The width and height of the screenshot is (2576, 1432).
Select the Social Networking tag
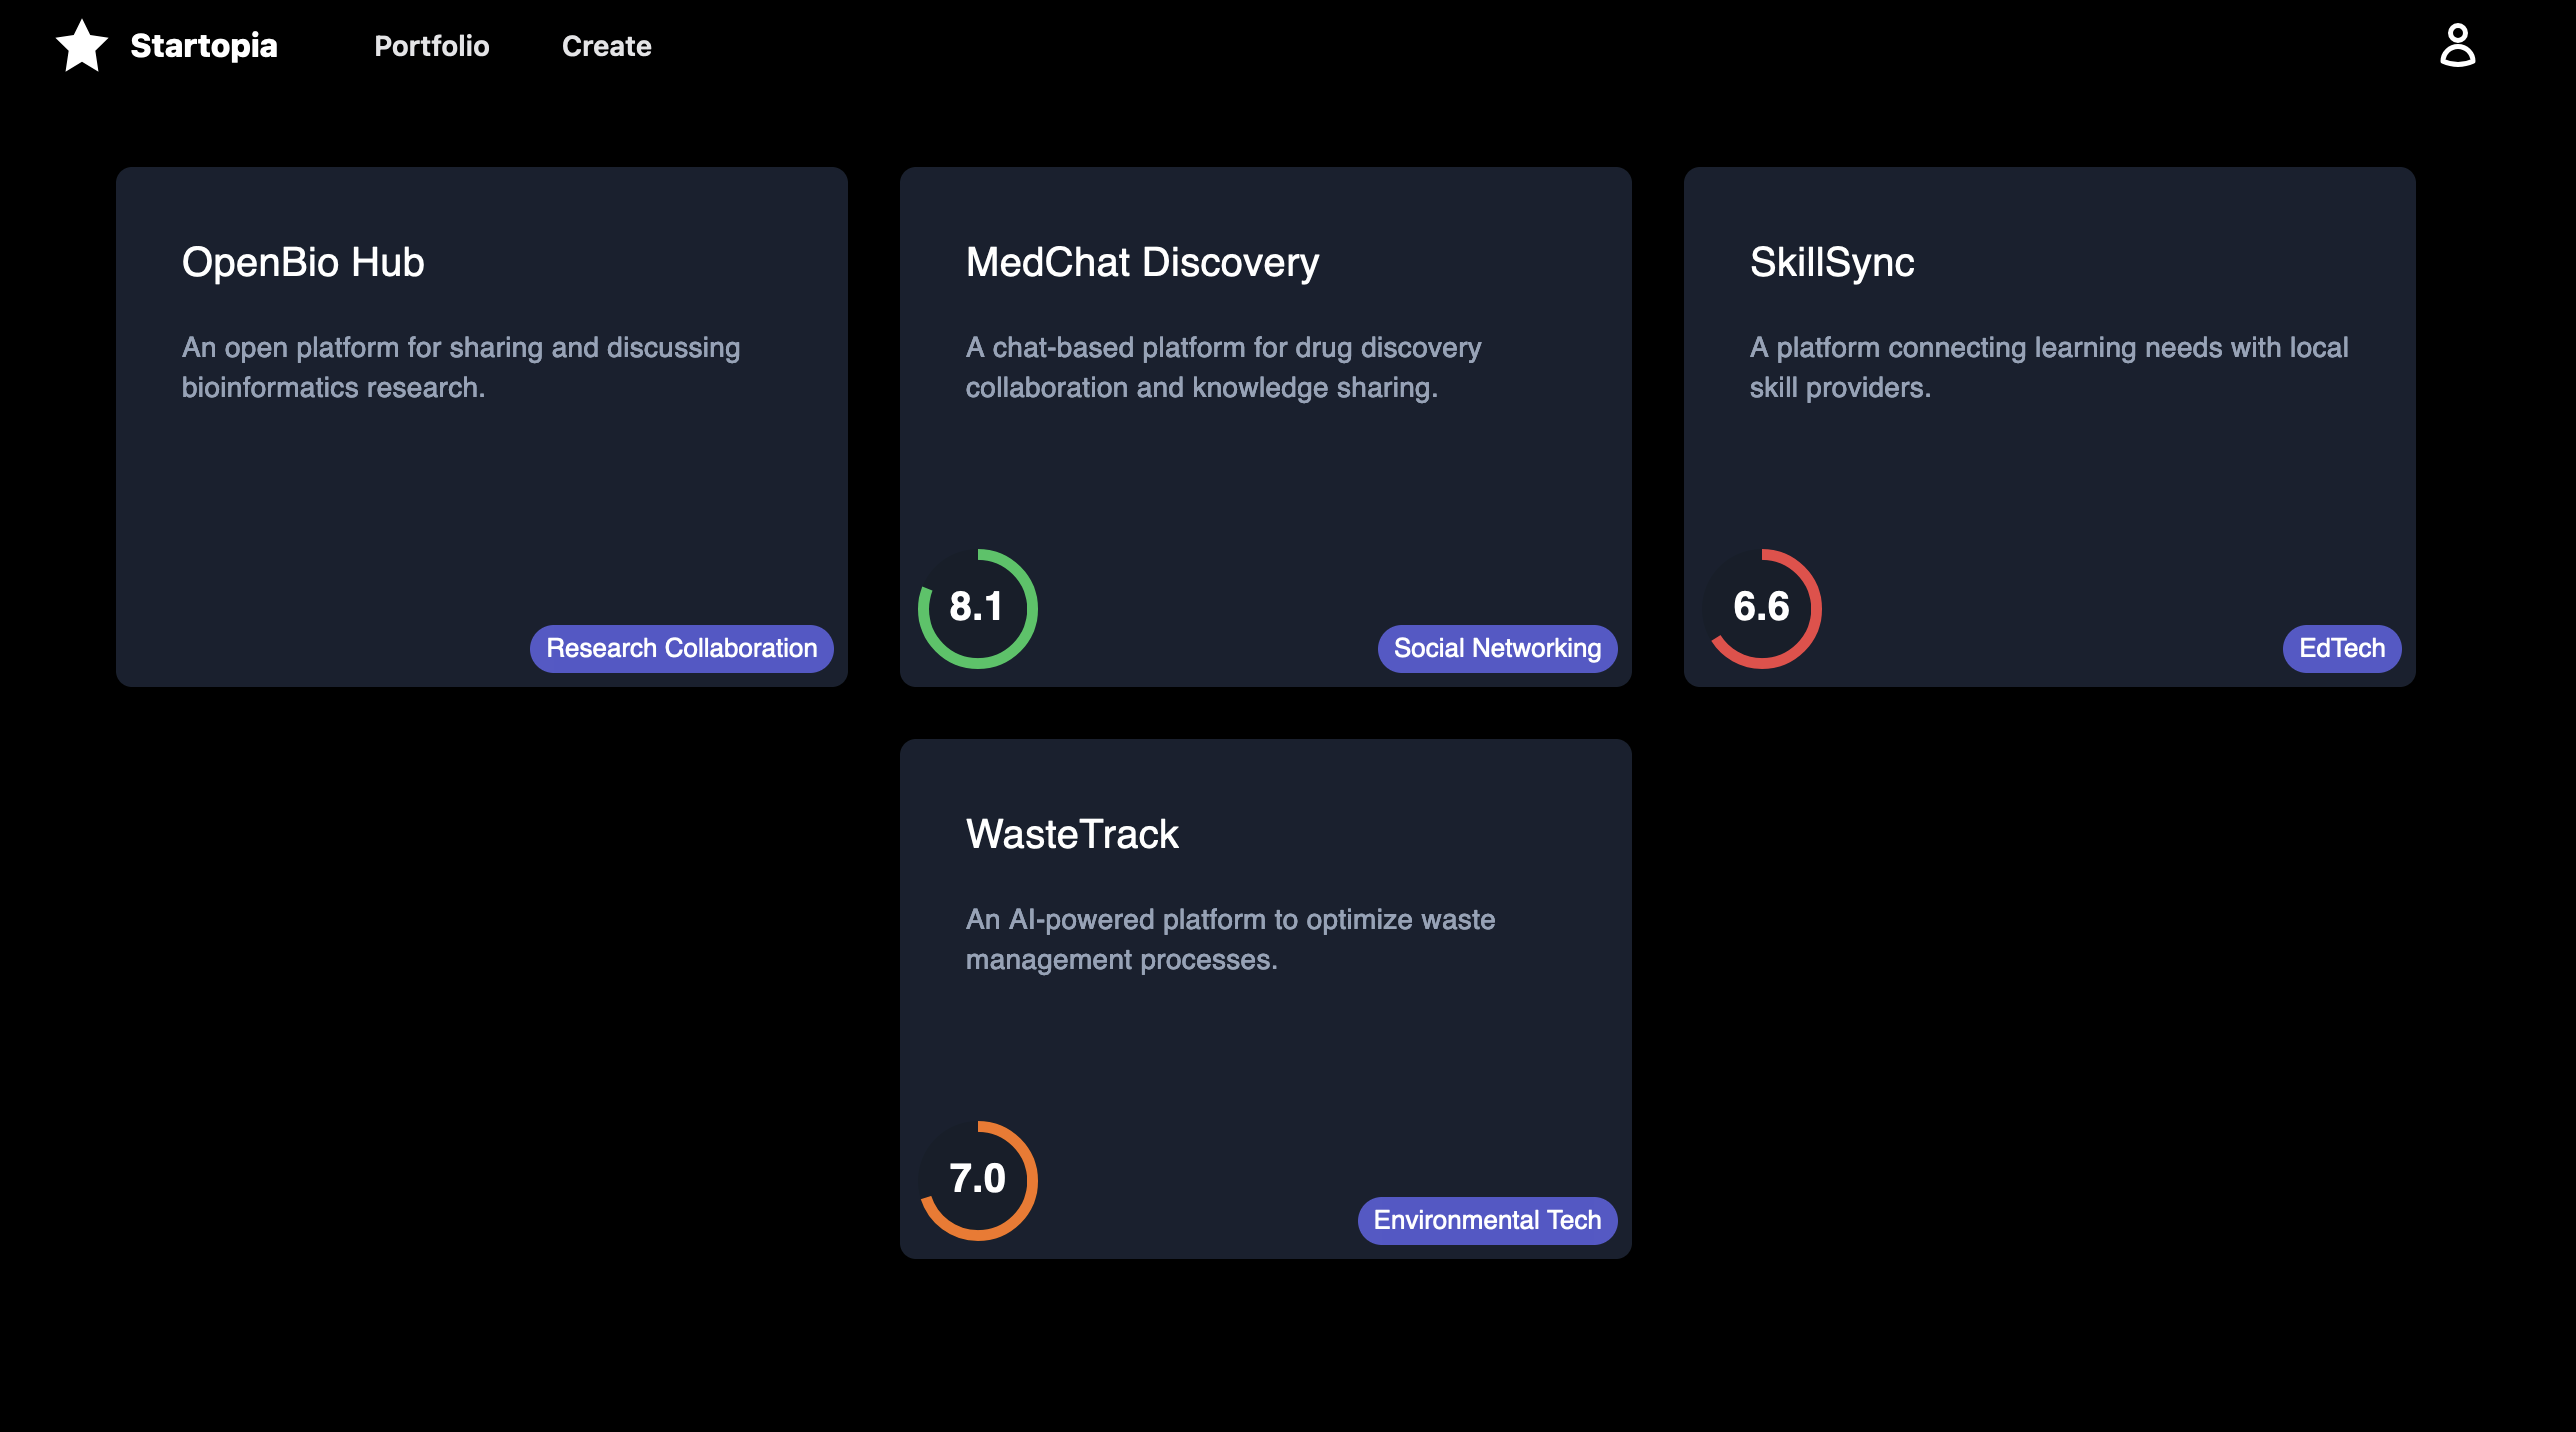click(1496, 648)
